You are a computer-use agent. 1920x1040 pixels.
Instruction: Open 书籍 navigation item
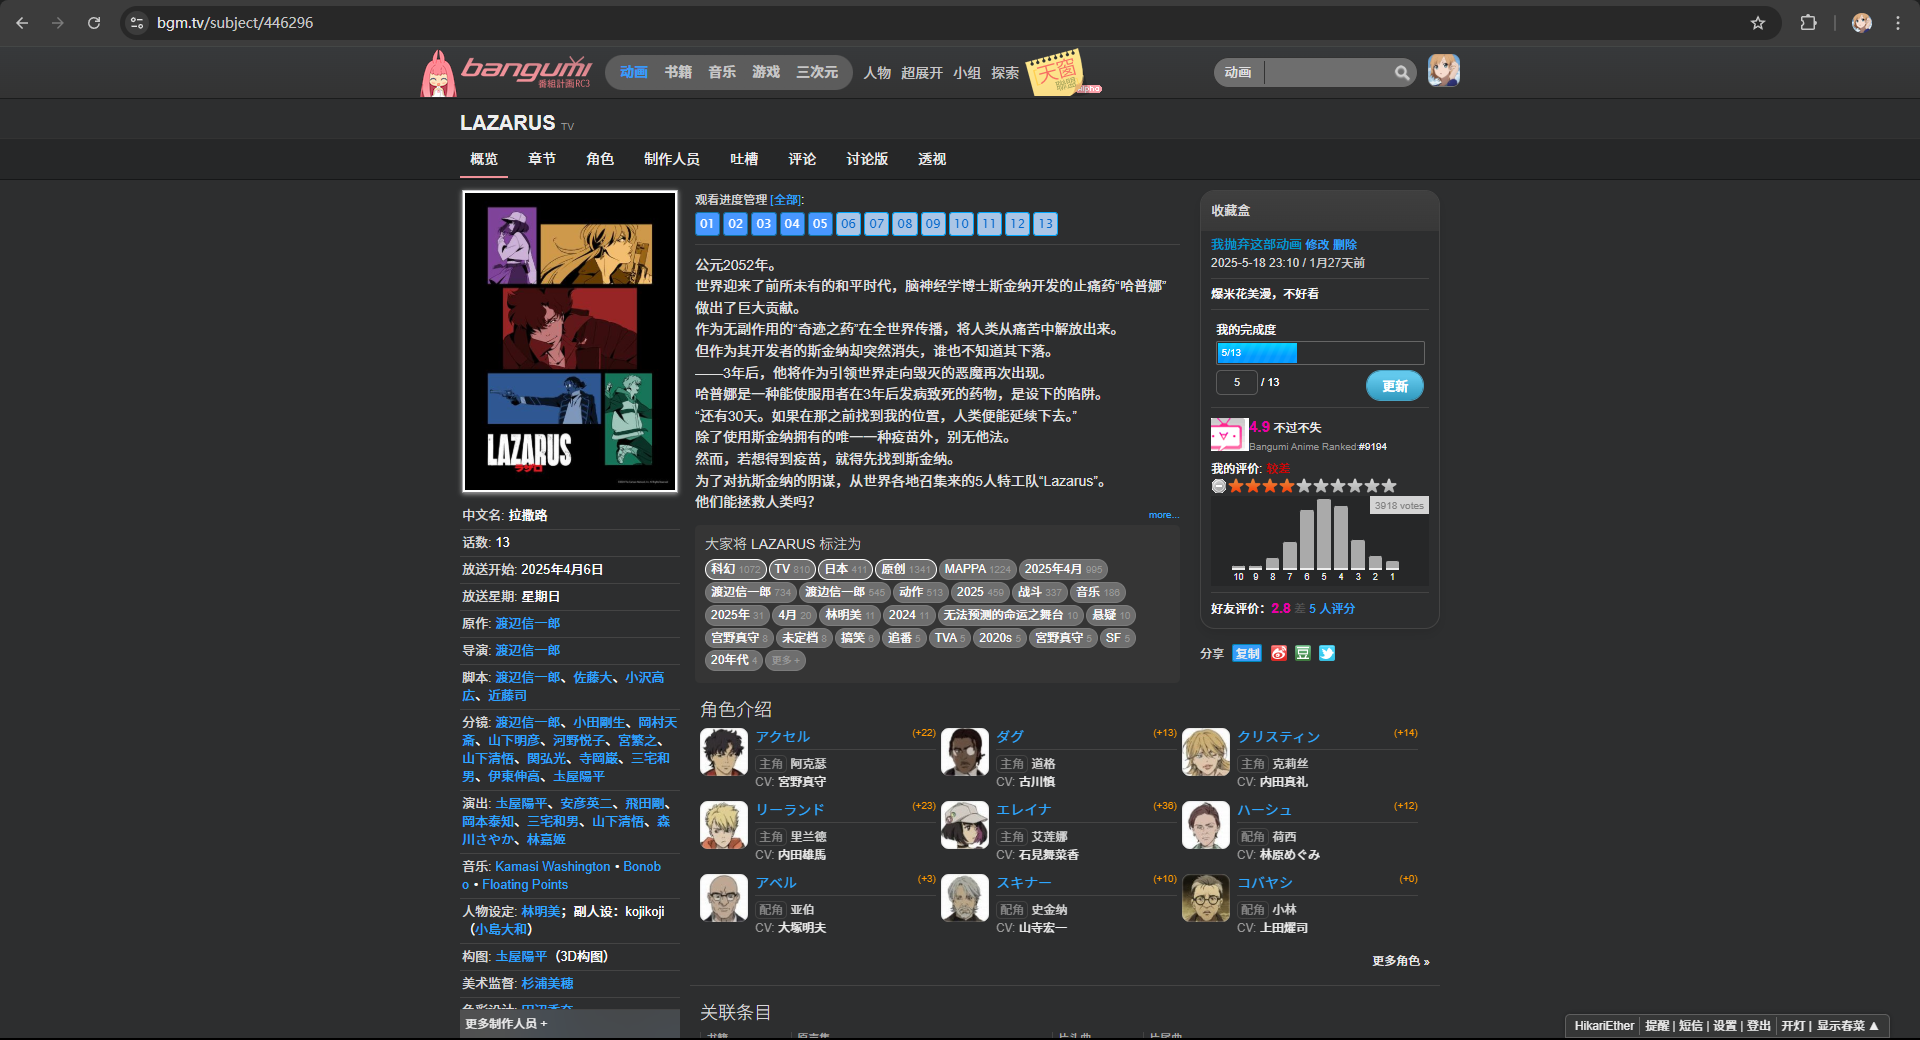[x=678, y=72]
